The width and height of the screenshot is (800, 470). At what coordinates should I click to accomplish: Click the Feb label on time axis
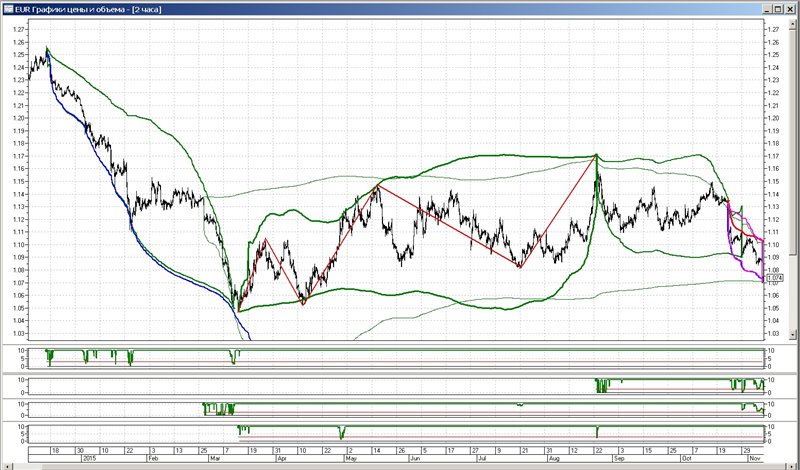[153, 458]
